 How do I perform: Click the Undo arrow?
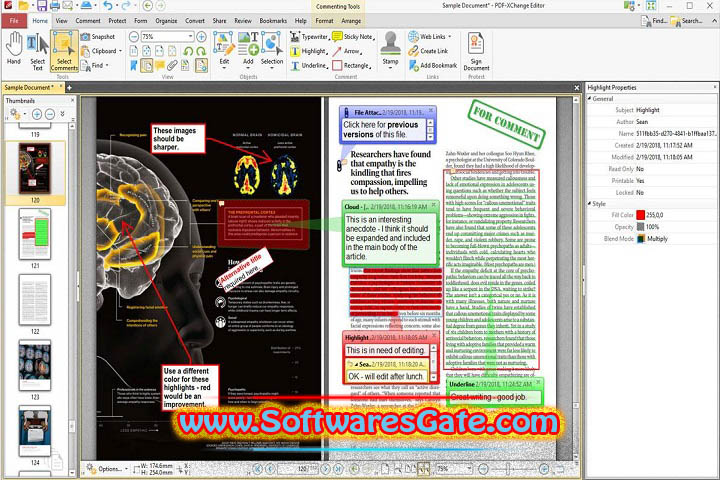107,6
